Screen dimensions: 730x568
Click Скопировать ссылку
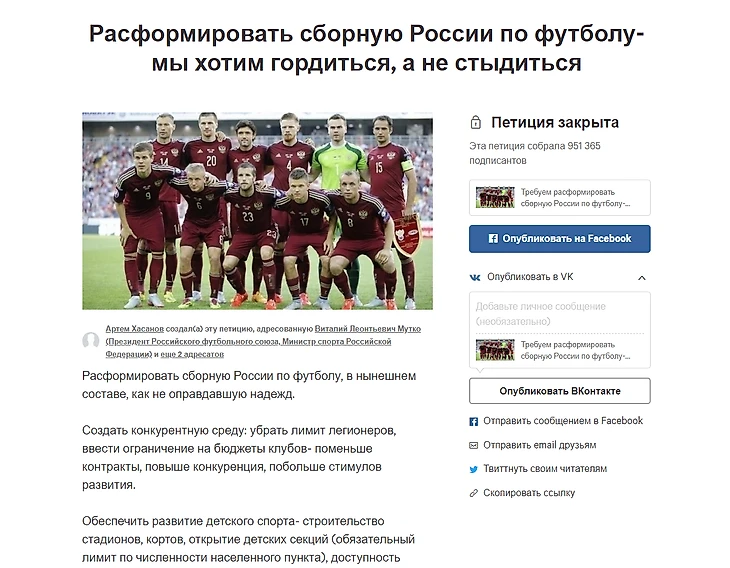coord(529,493)
